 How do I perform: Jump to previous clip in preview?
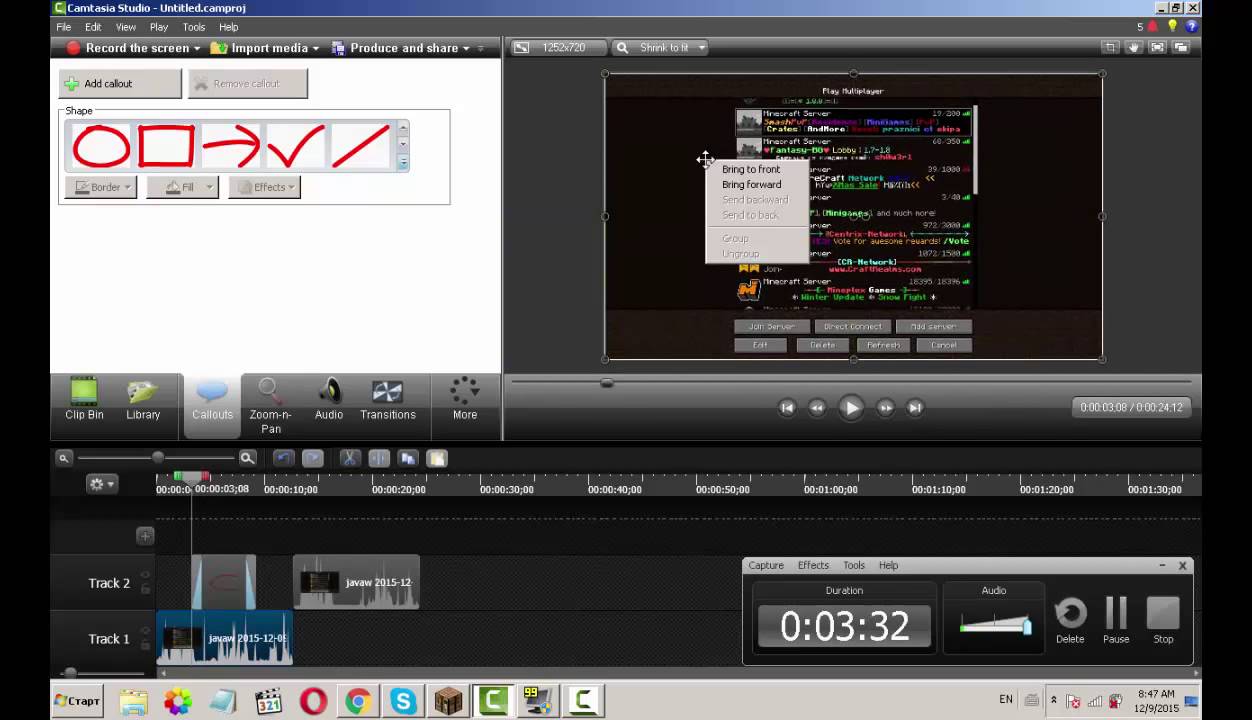tap(787, 407)
